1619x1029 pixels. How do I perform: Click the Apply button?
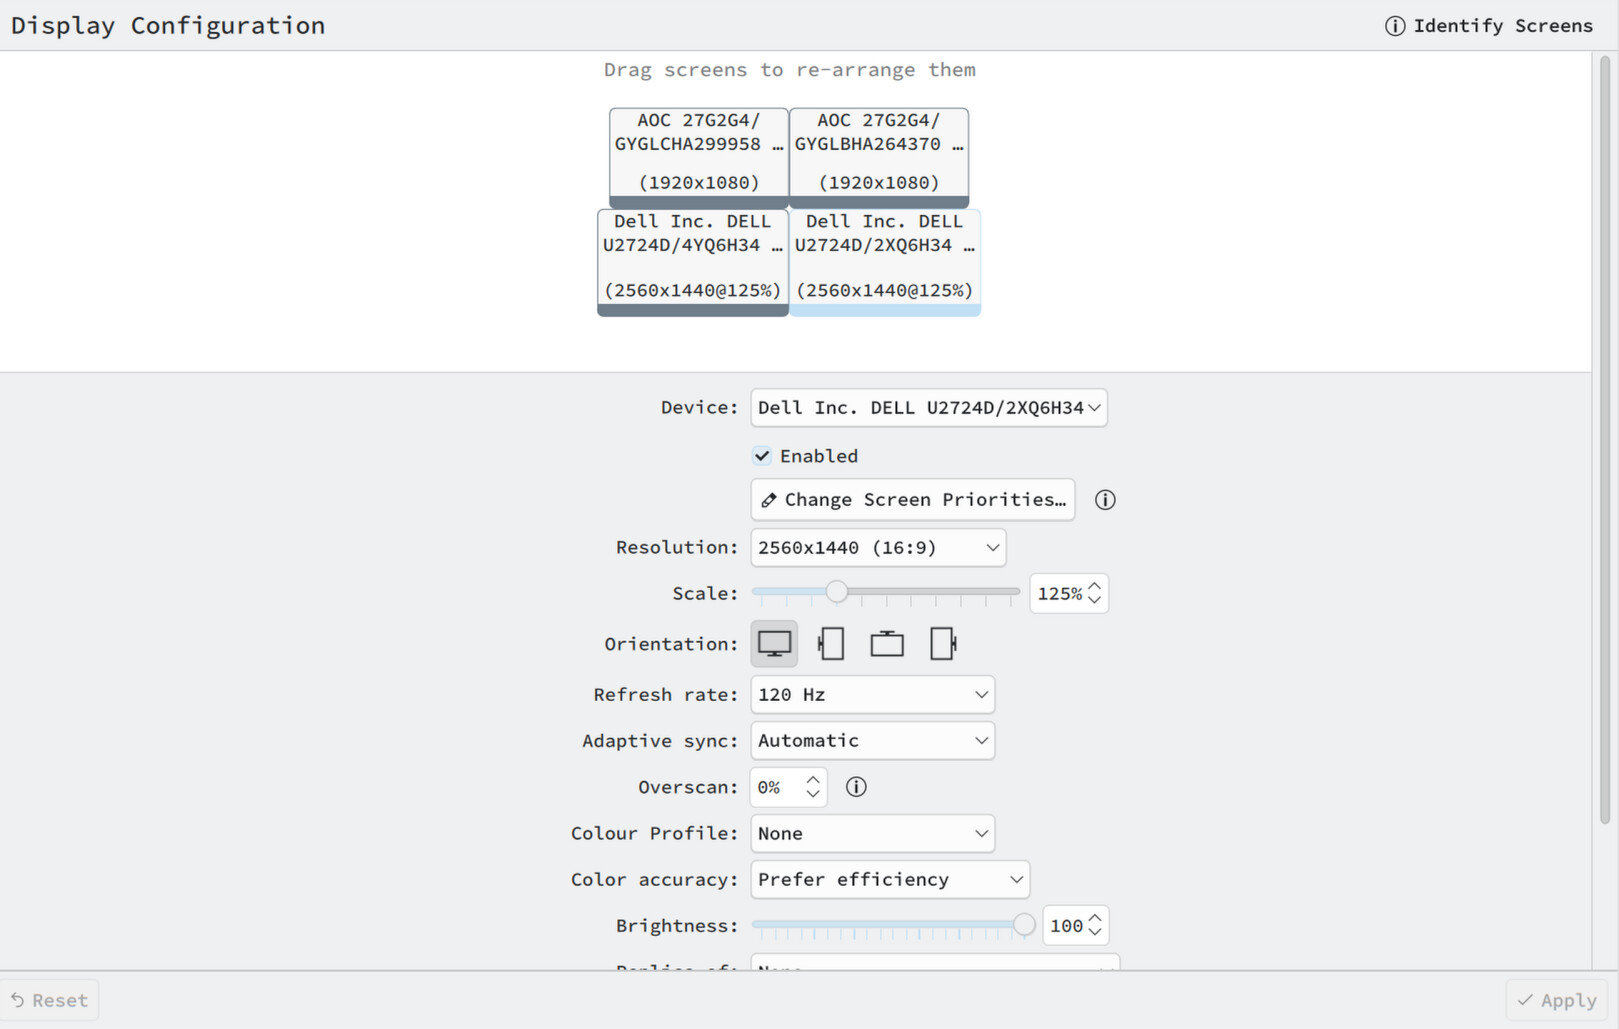[1557, 1000]
